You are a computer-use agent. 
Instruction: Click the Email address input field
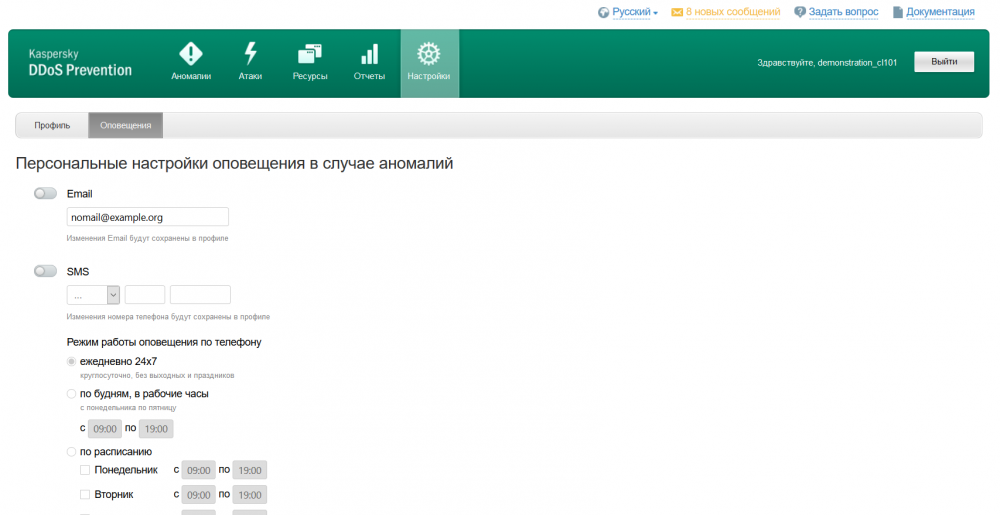[x=147, y=217]
